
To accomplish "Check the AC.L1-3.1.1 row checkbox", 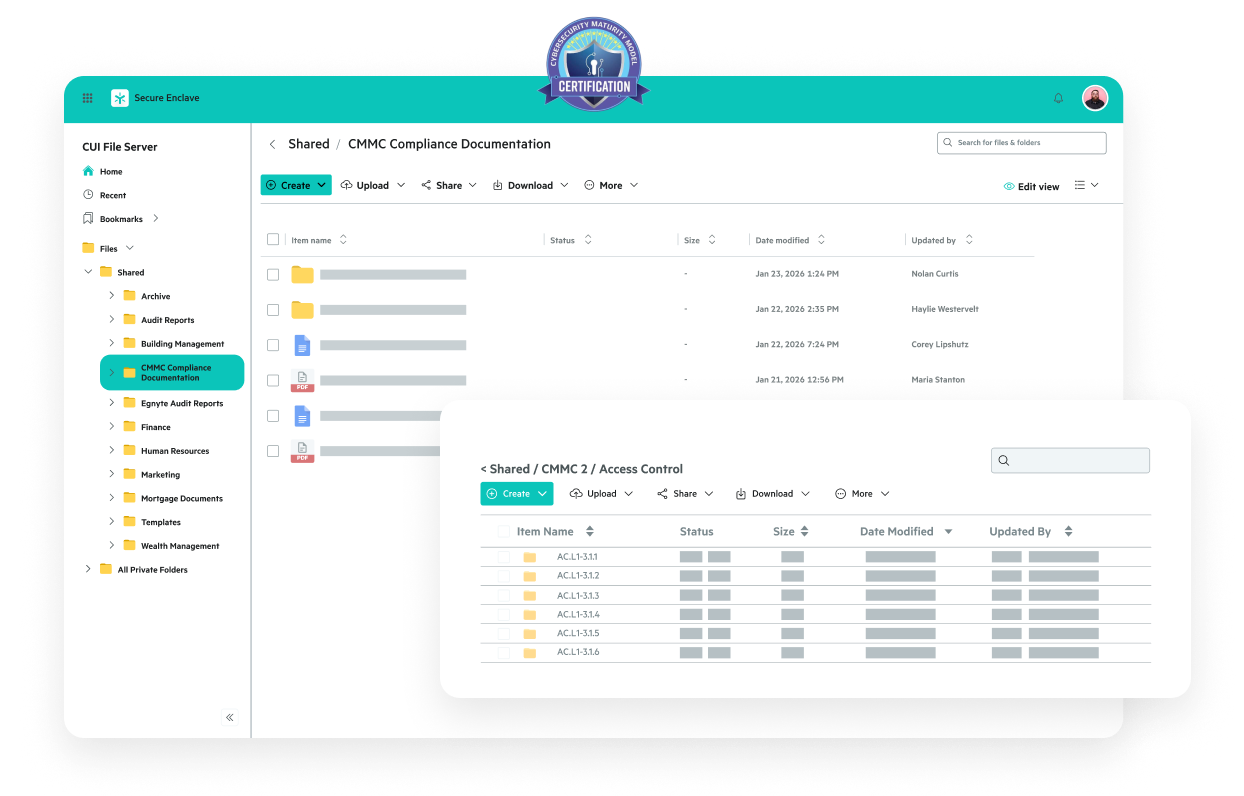I will tap(504, 557).
